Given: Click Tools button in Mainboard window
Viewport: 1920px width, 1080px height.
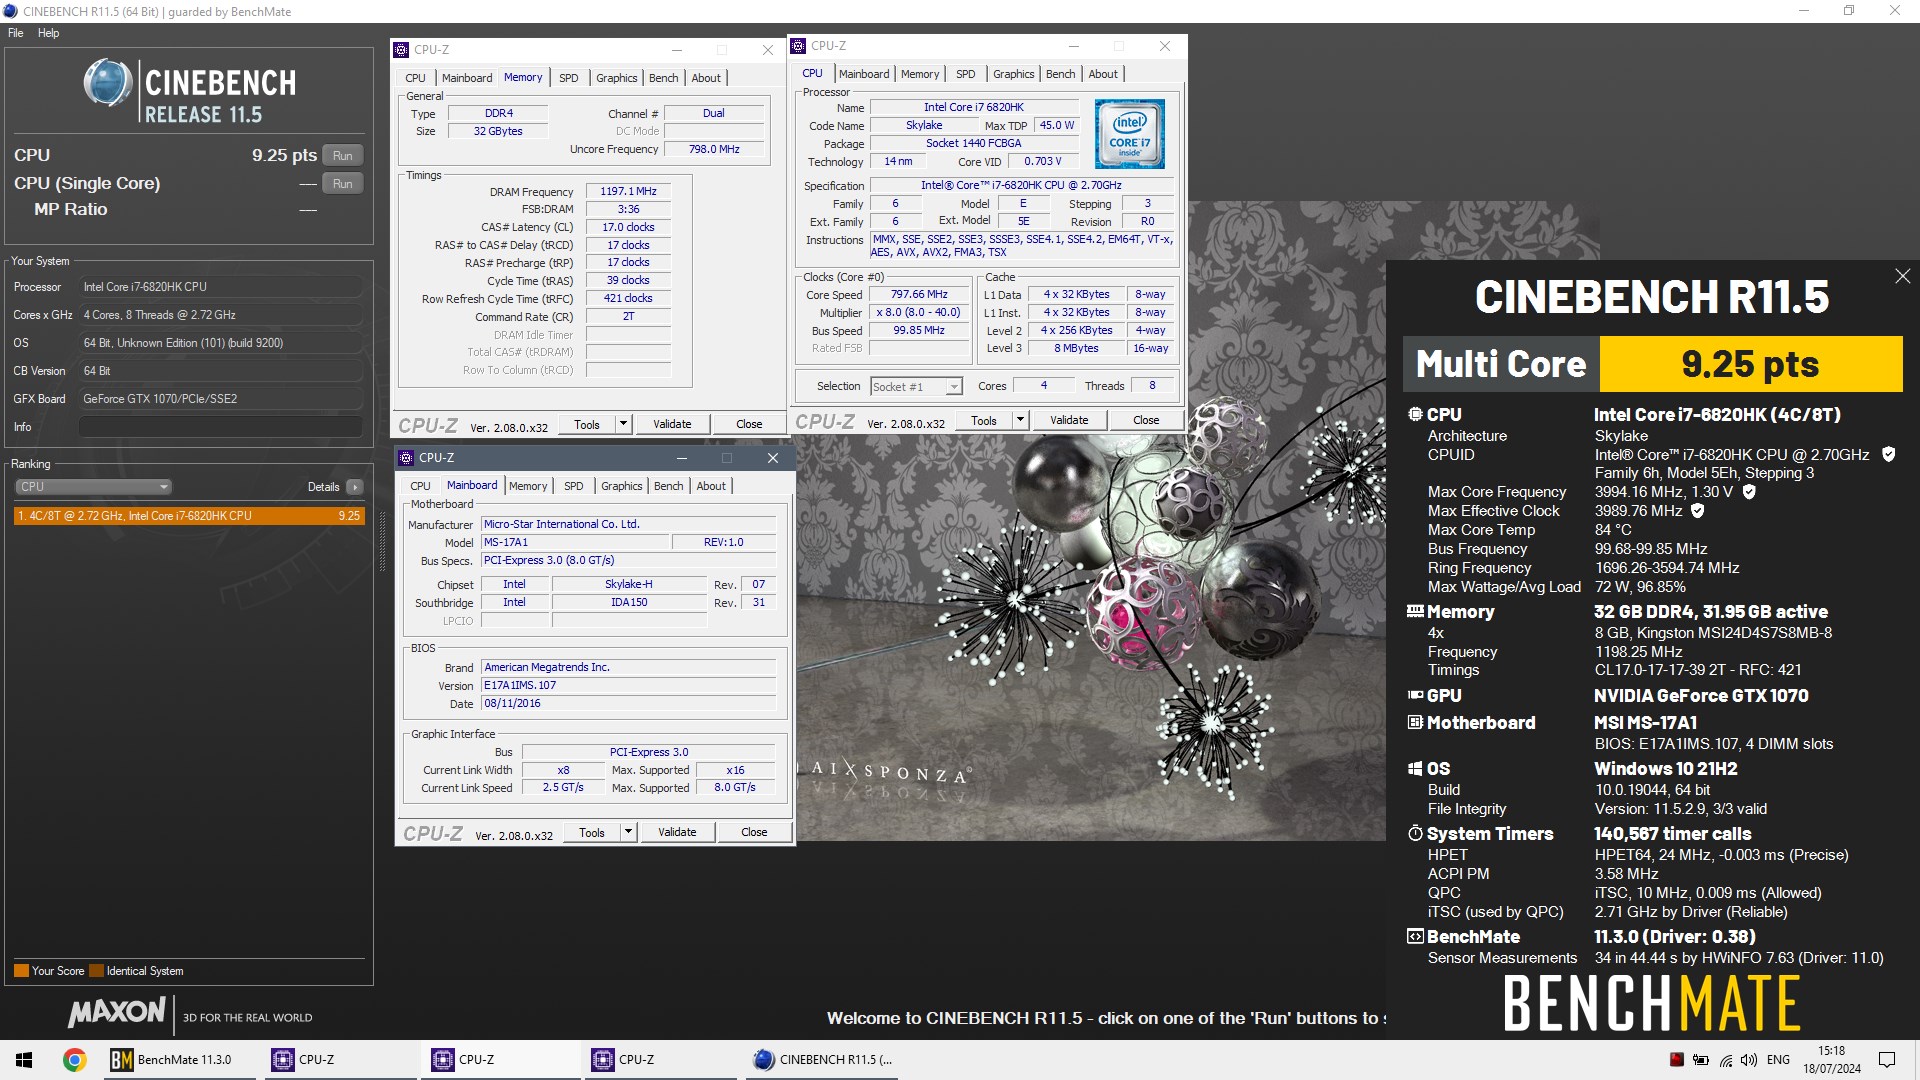Looking at the screenshot, I should point(592,832).
